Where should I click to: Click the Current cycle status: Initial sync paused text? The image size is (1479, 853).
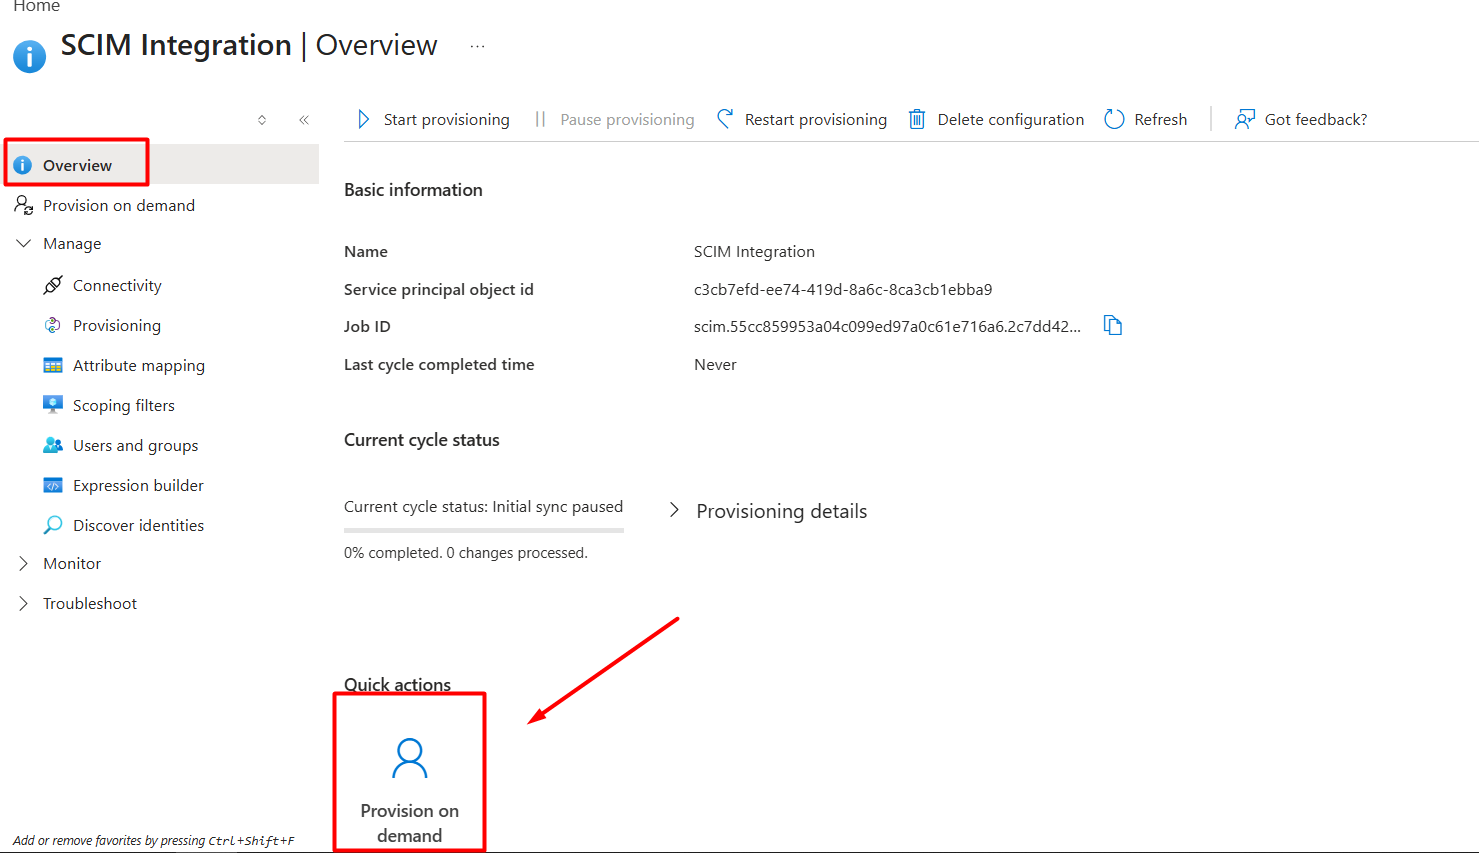[483, 506]
